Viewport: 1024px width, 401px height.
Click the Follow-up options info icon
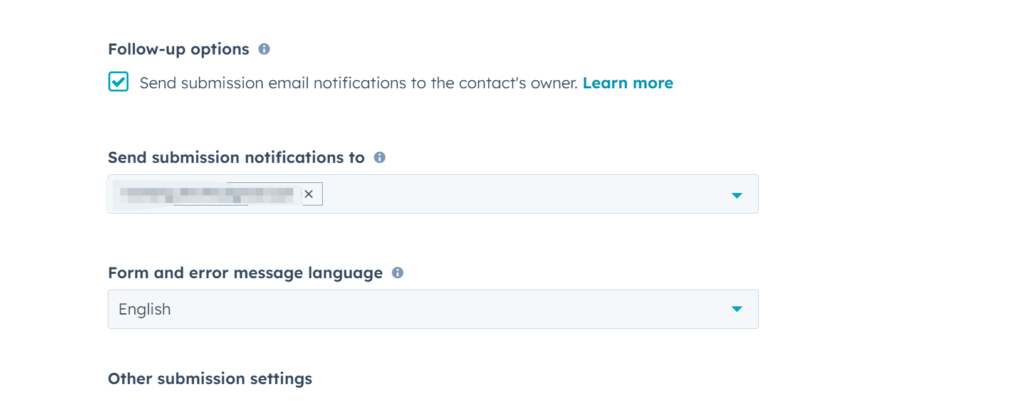[x=264, y=49]
